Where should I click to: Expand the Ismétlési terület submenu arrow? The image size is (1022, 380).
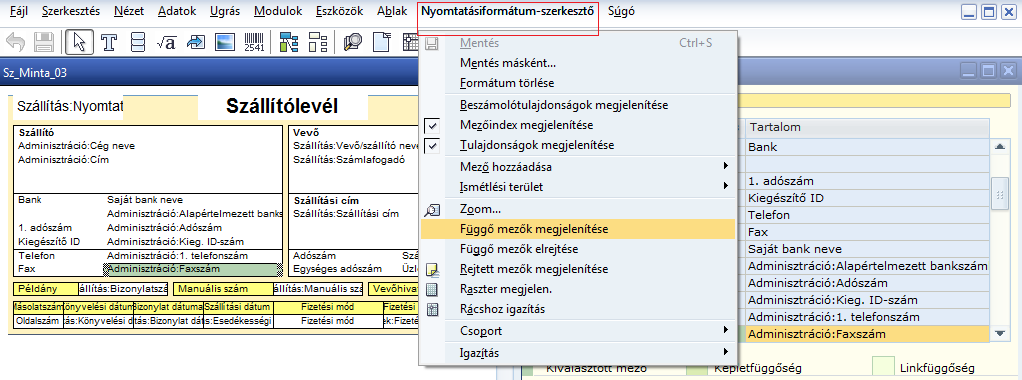(x=725, y=186)
